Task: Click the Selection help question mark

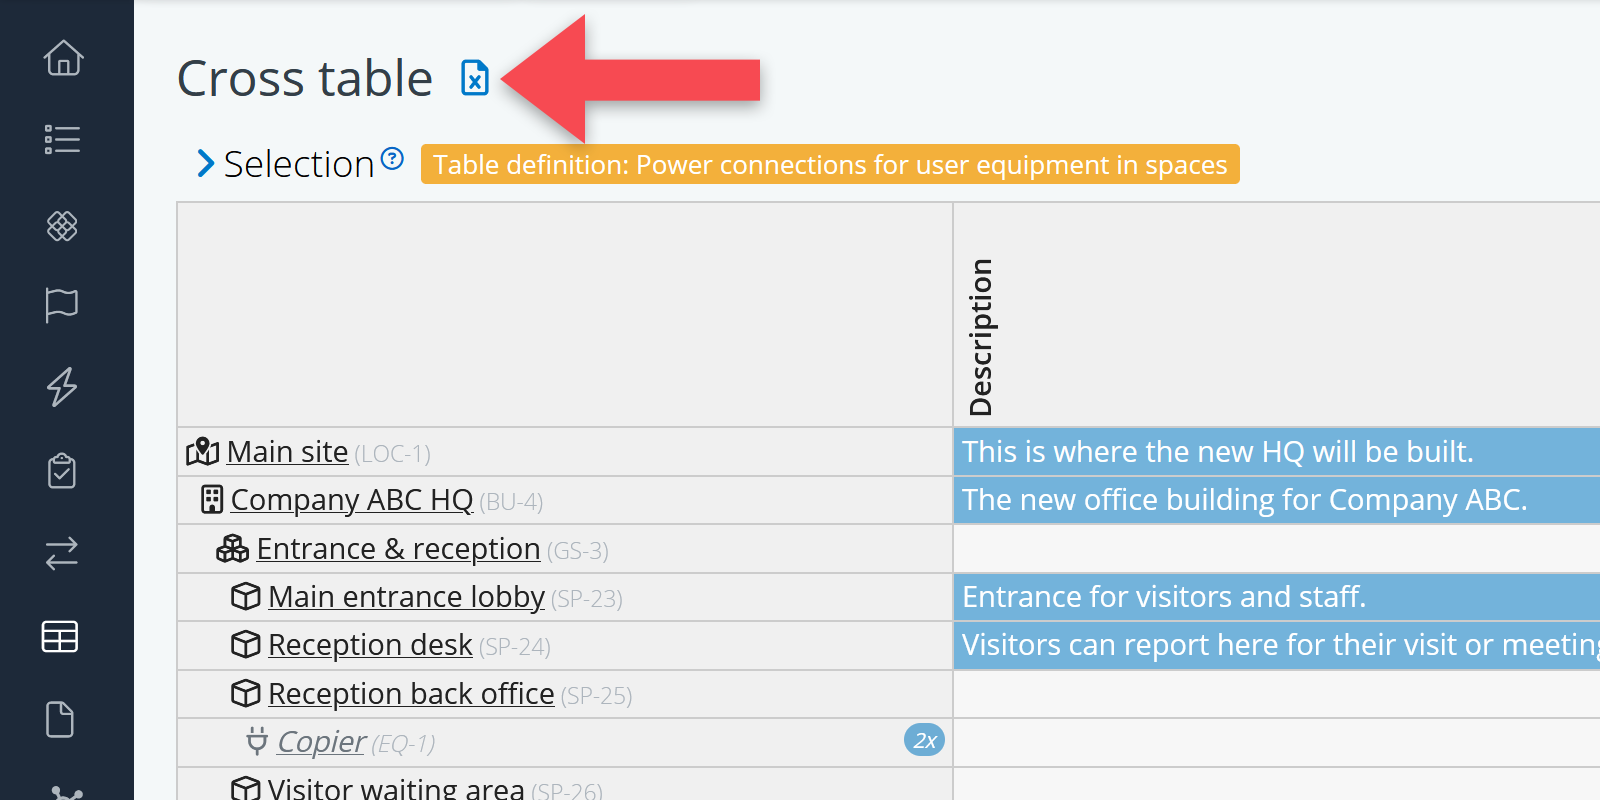Action: (393, 158)
